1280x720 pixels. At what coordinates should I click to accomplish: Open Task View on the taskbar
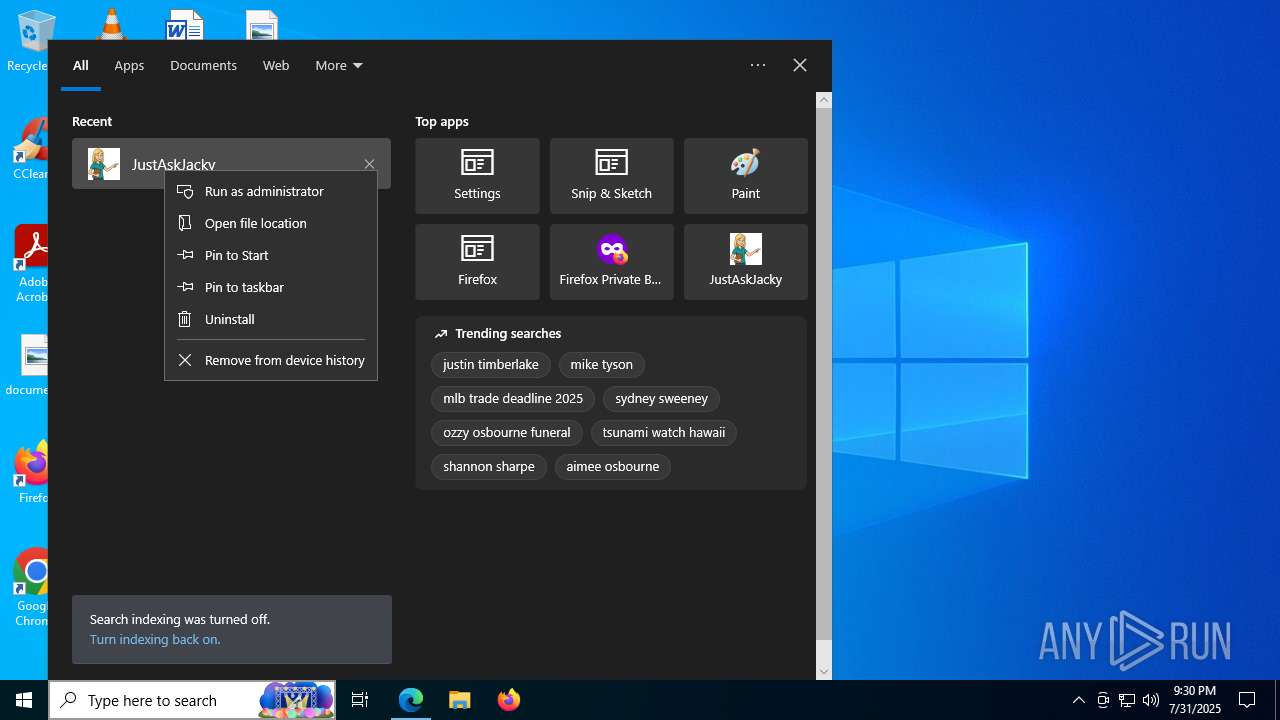point(360,700)
